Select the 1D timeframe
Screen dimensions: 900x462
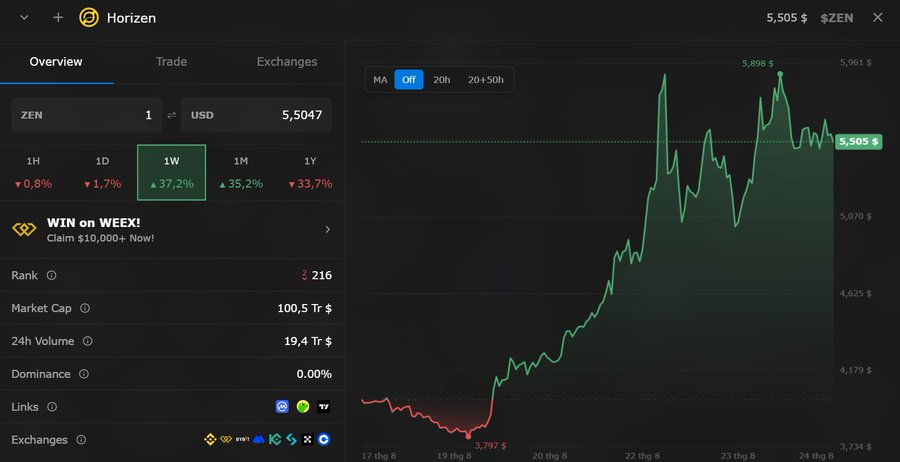[102, 172]
